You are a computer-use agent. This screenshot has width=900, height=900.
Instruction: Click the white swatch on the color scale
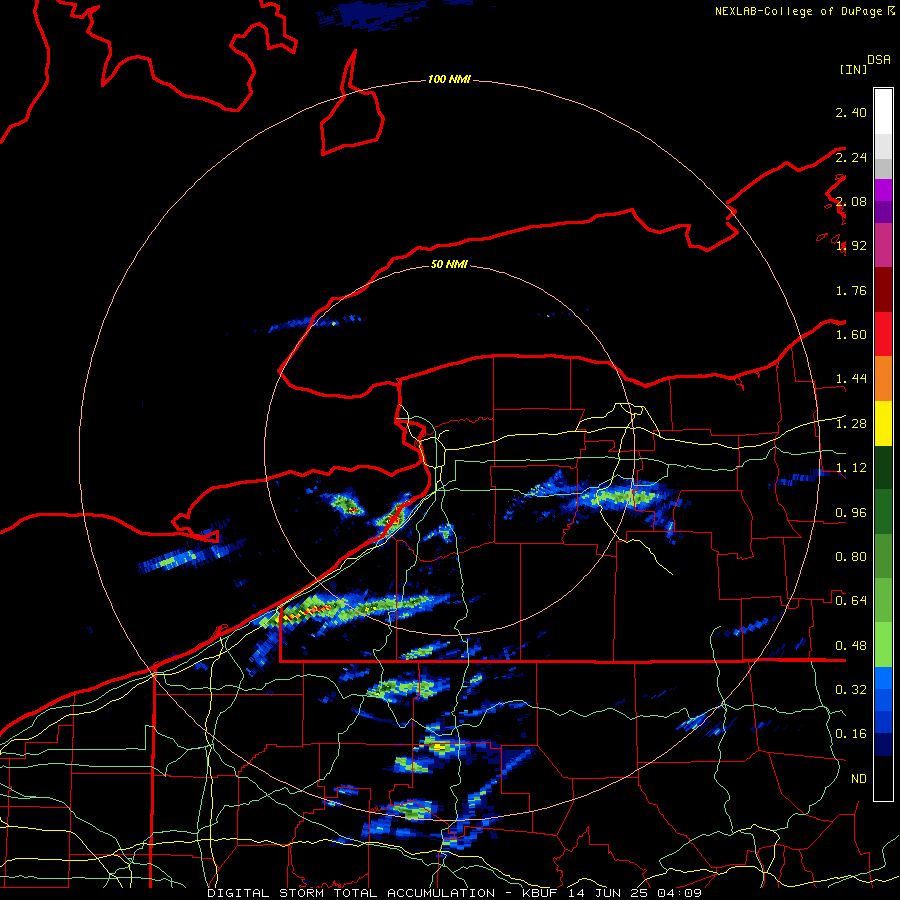point(883,112)
